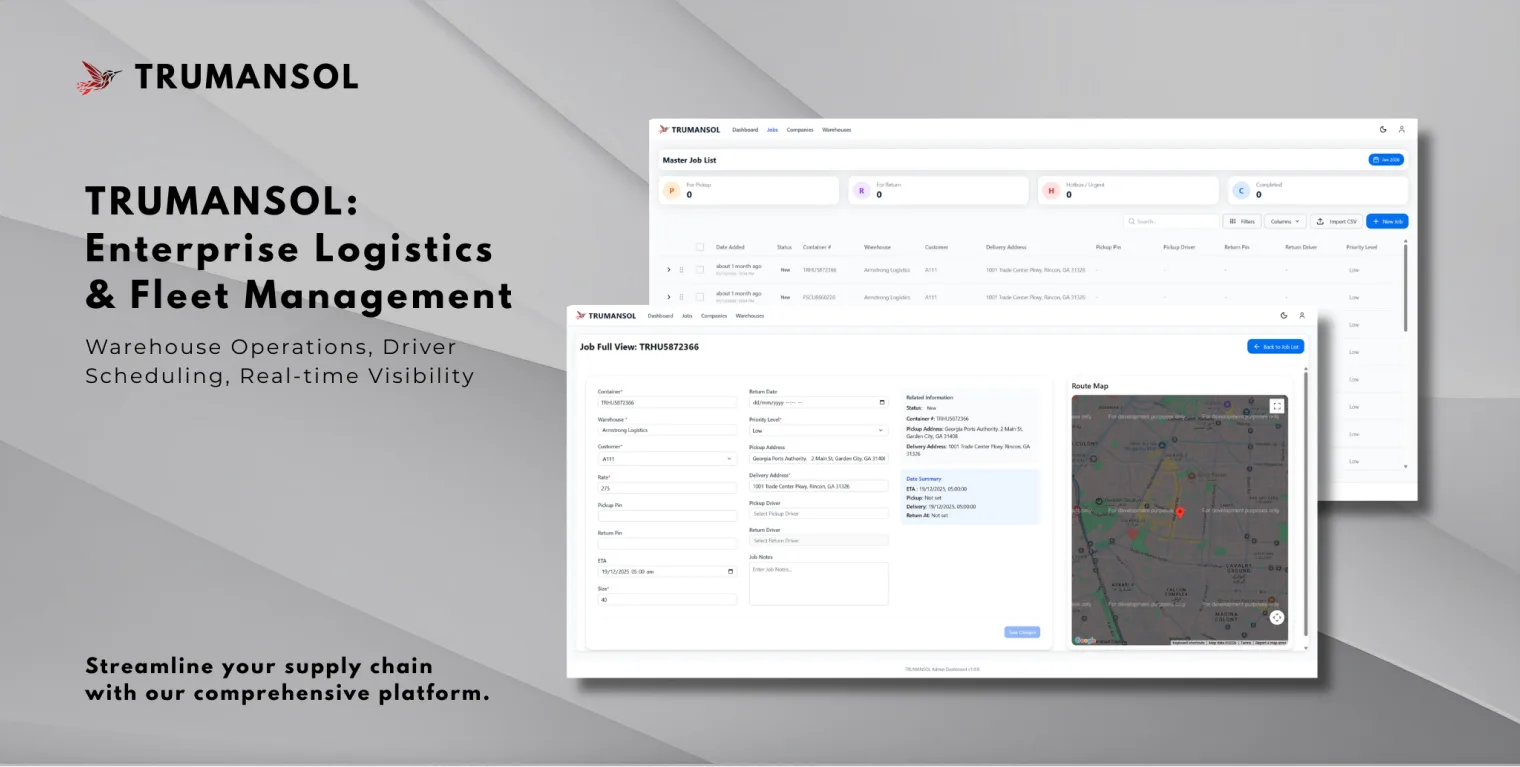Open the Select Return Driver dropdown
The height and width of the screenshot is (767, 1520).
(x=818, y=540)
